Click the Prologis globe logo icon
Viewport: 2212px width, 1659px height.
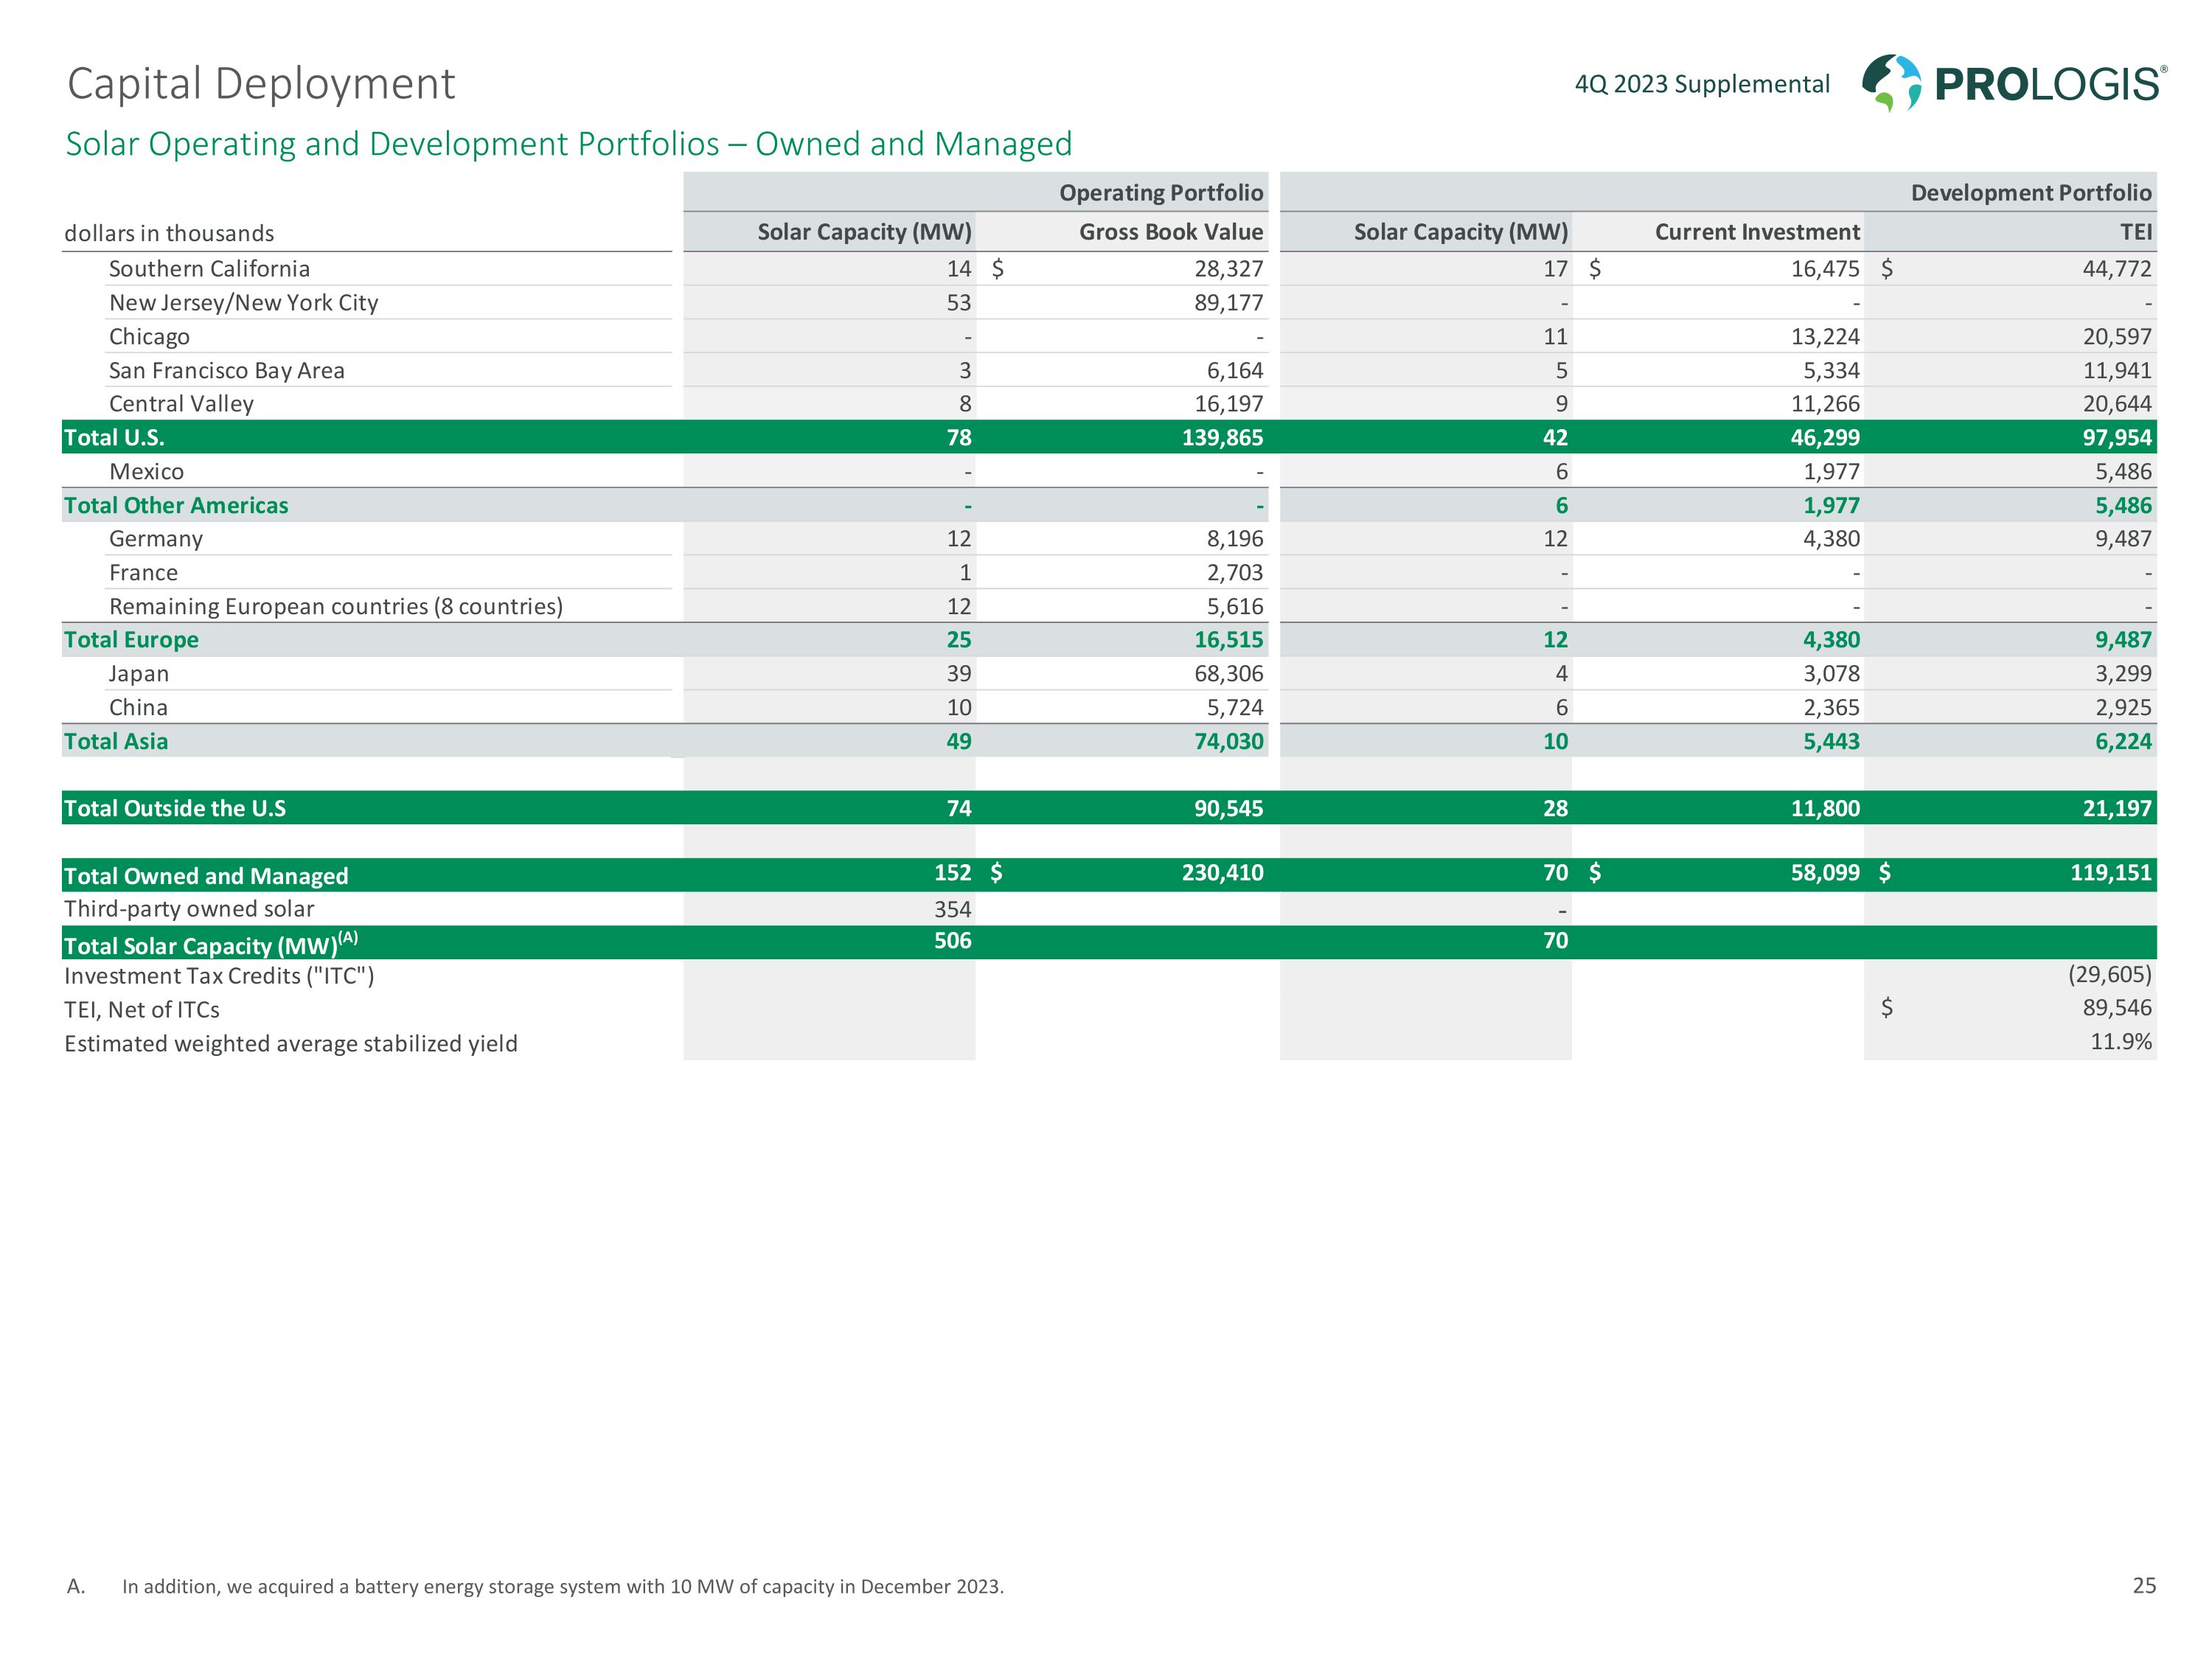click(1890, 82)
